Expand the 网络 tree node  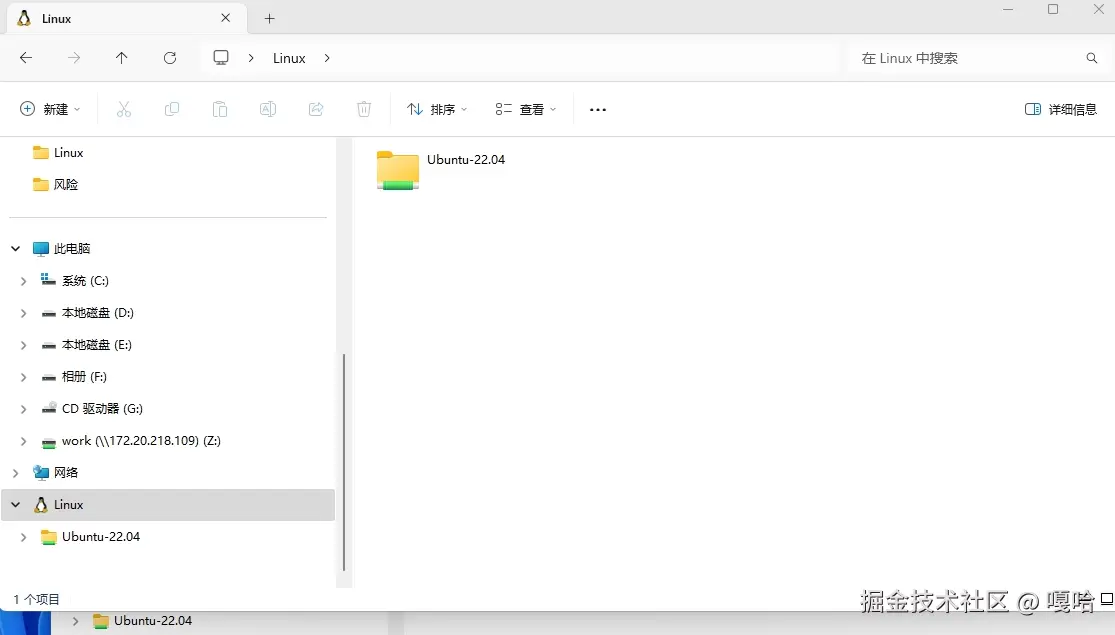(16, 473)
